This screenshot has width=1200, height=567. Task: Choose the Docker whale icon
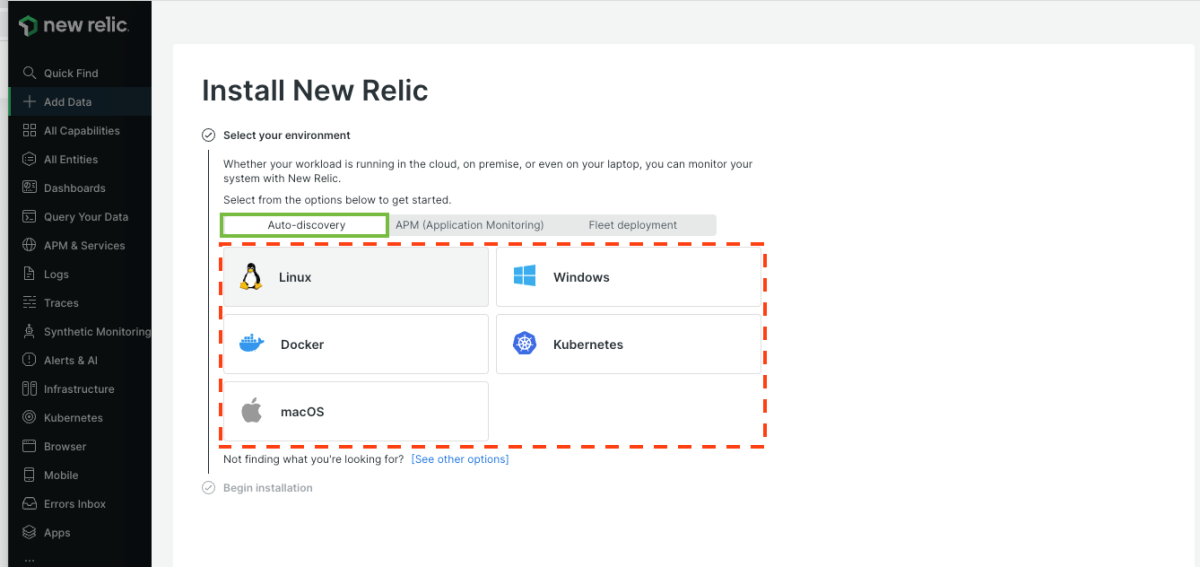click(251, 344)
